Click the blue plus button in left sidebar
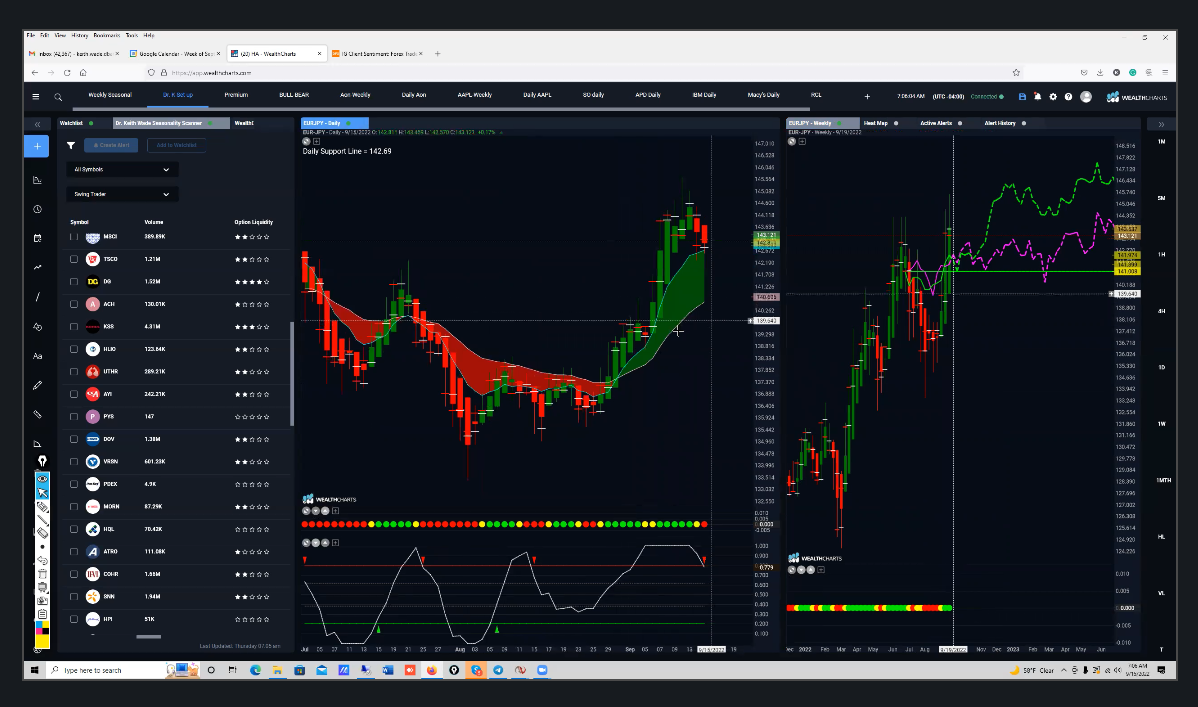Viewport: 1198px width, 707px height. click(x=37, y=146)
